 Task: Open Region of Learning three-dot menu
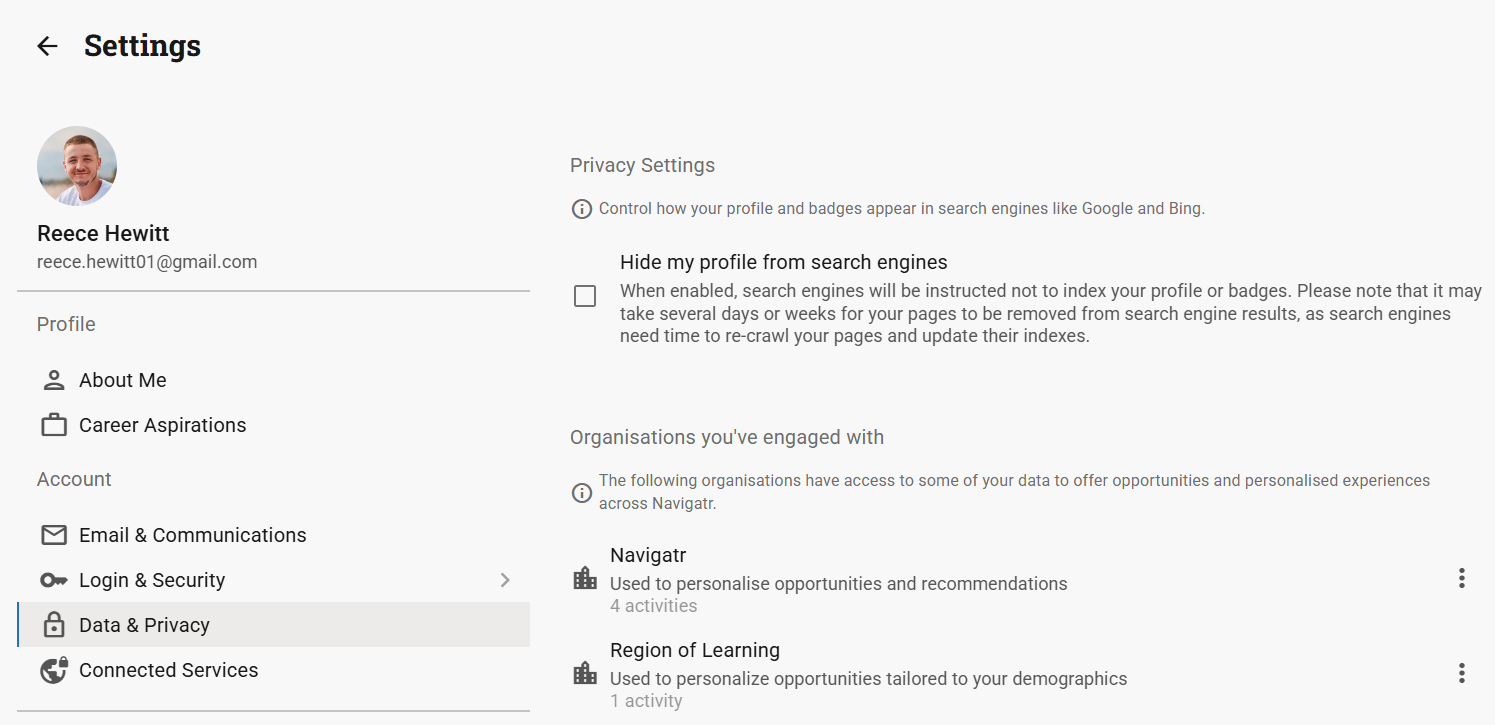(1461, 673)
